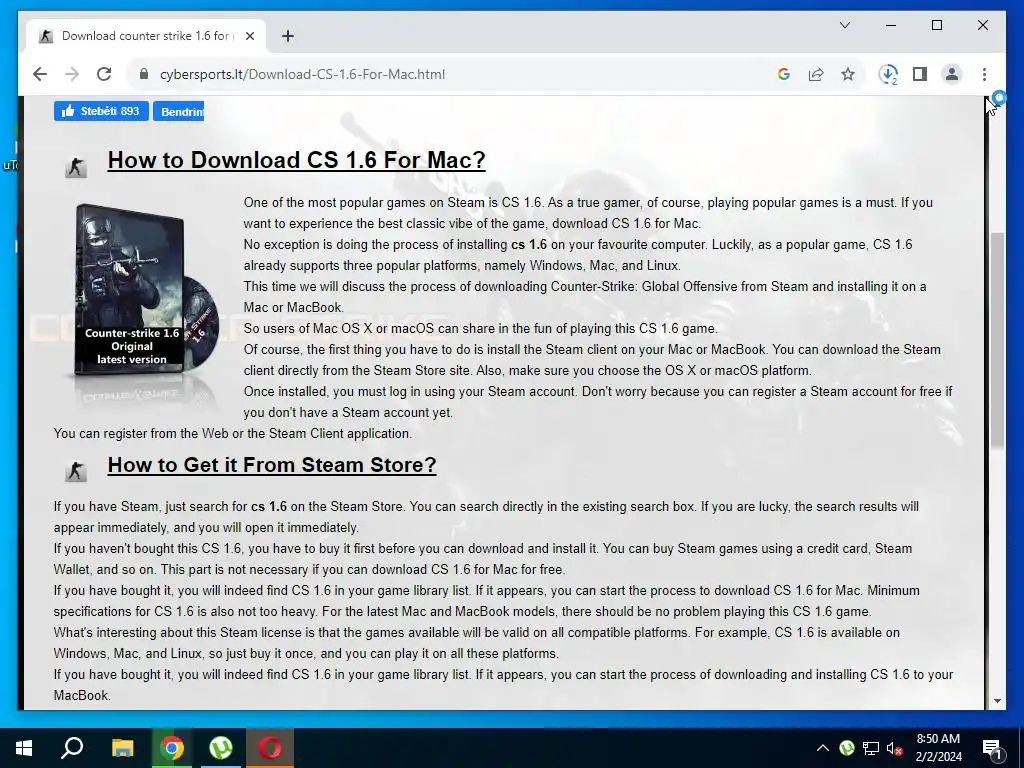Viewport: 1024px width, 768px height.
Task: Open a new browser tab
Action: click(x=288, y=36)
